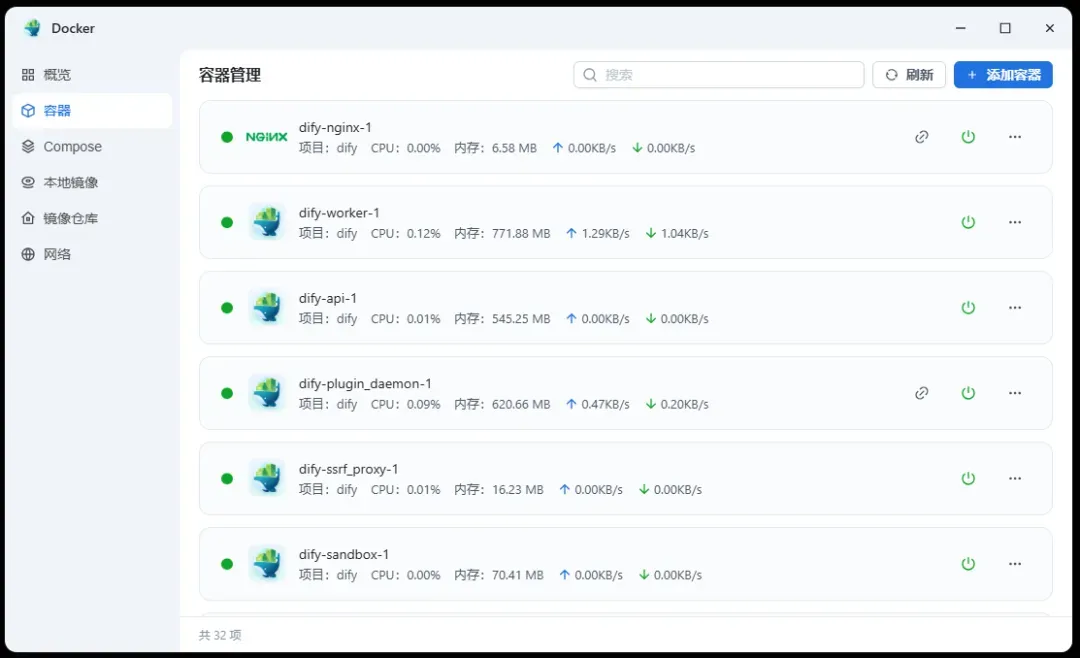
Task: Click the search container input field
Action: point(718,74)
